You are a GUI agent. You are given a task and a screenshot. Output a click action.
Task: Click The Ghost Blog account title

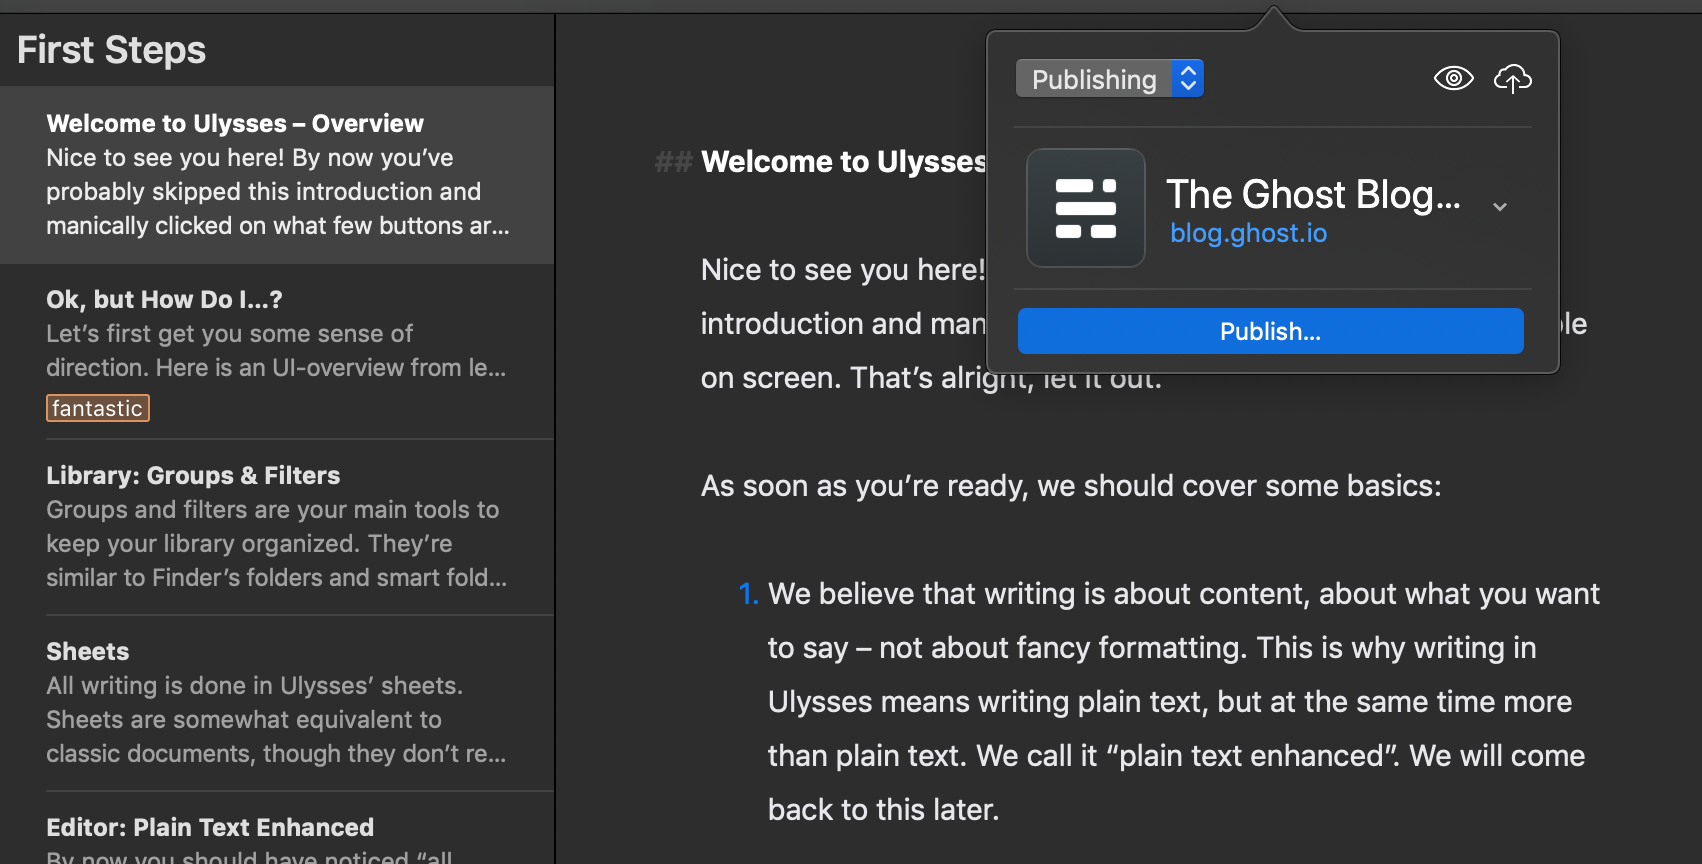click(x=1312, y=194)
